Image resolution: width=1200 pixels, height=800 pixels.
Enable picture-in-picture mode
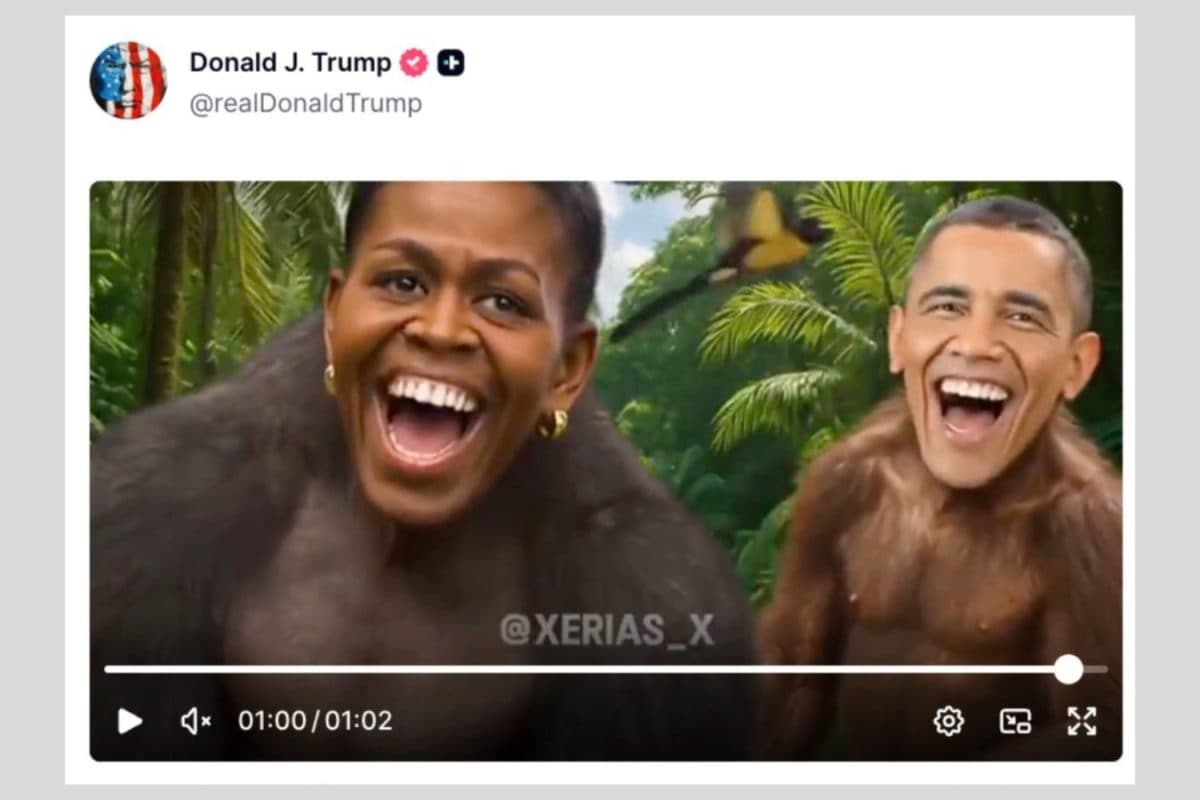tap(1015, 720)
